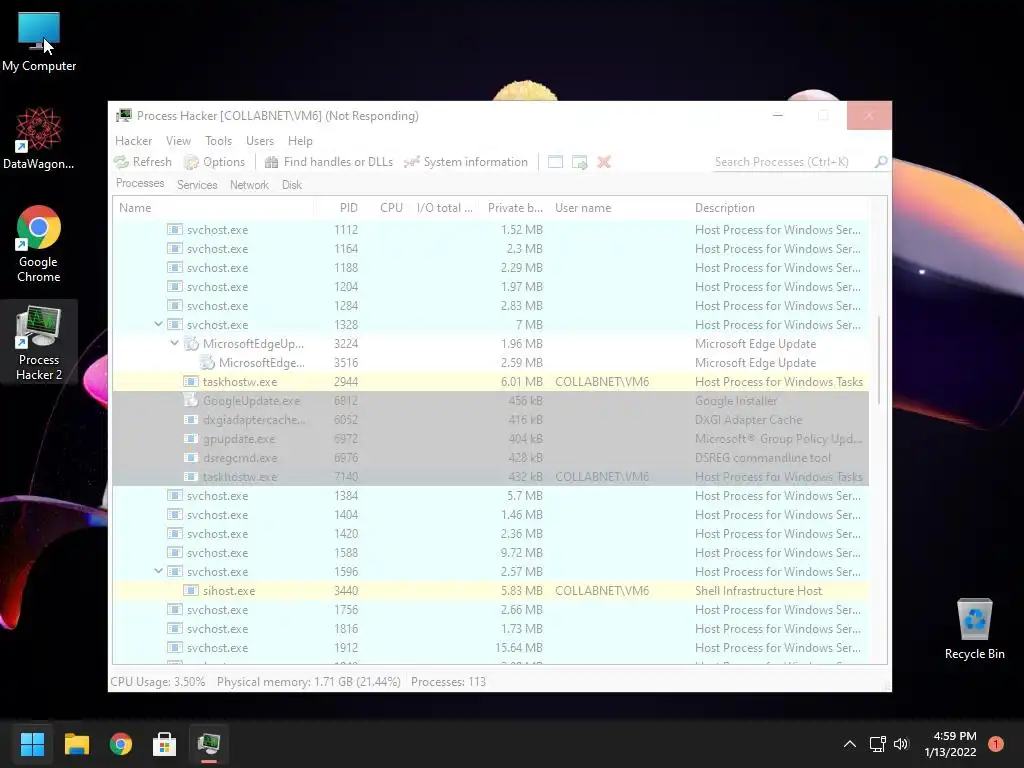Open the Hacker menu
Screen dimensions: 1024x768
(133, 141)
